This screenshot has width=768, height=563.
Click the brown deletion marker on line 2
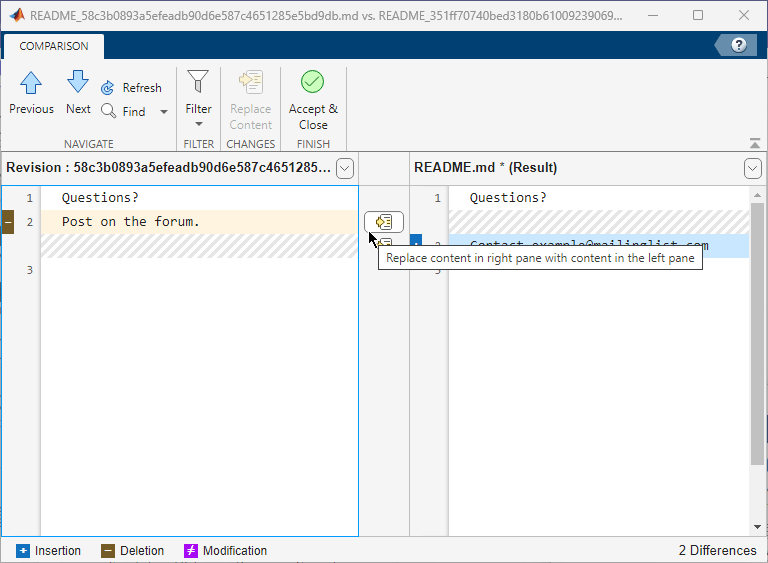tap(7, 222)
